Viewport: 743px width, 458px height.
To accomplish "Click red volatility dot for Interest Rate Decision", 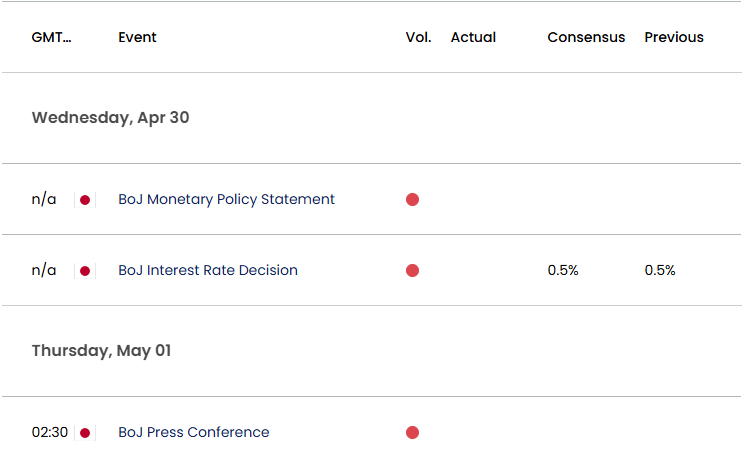I will [412, 270].
